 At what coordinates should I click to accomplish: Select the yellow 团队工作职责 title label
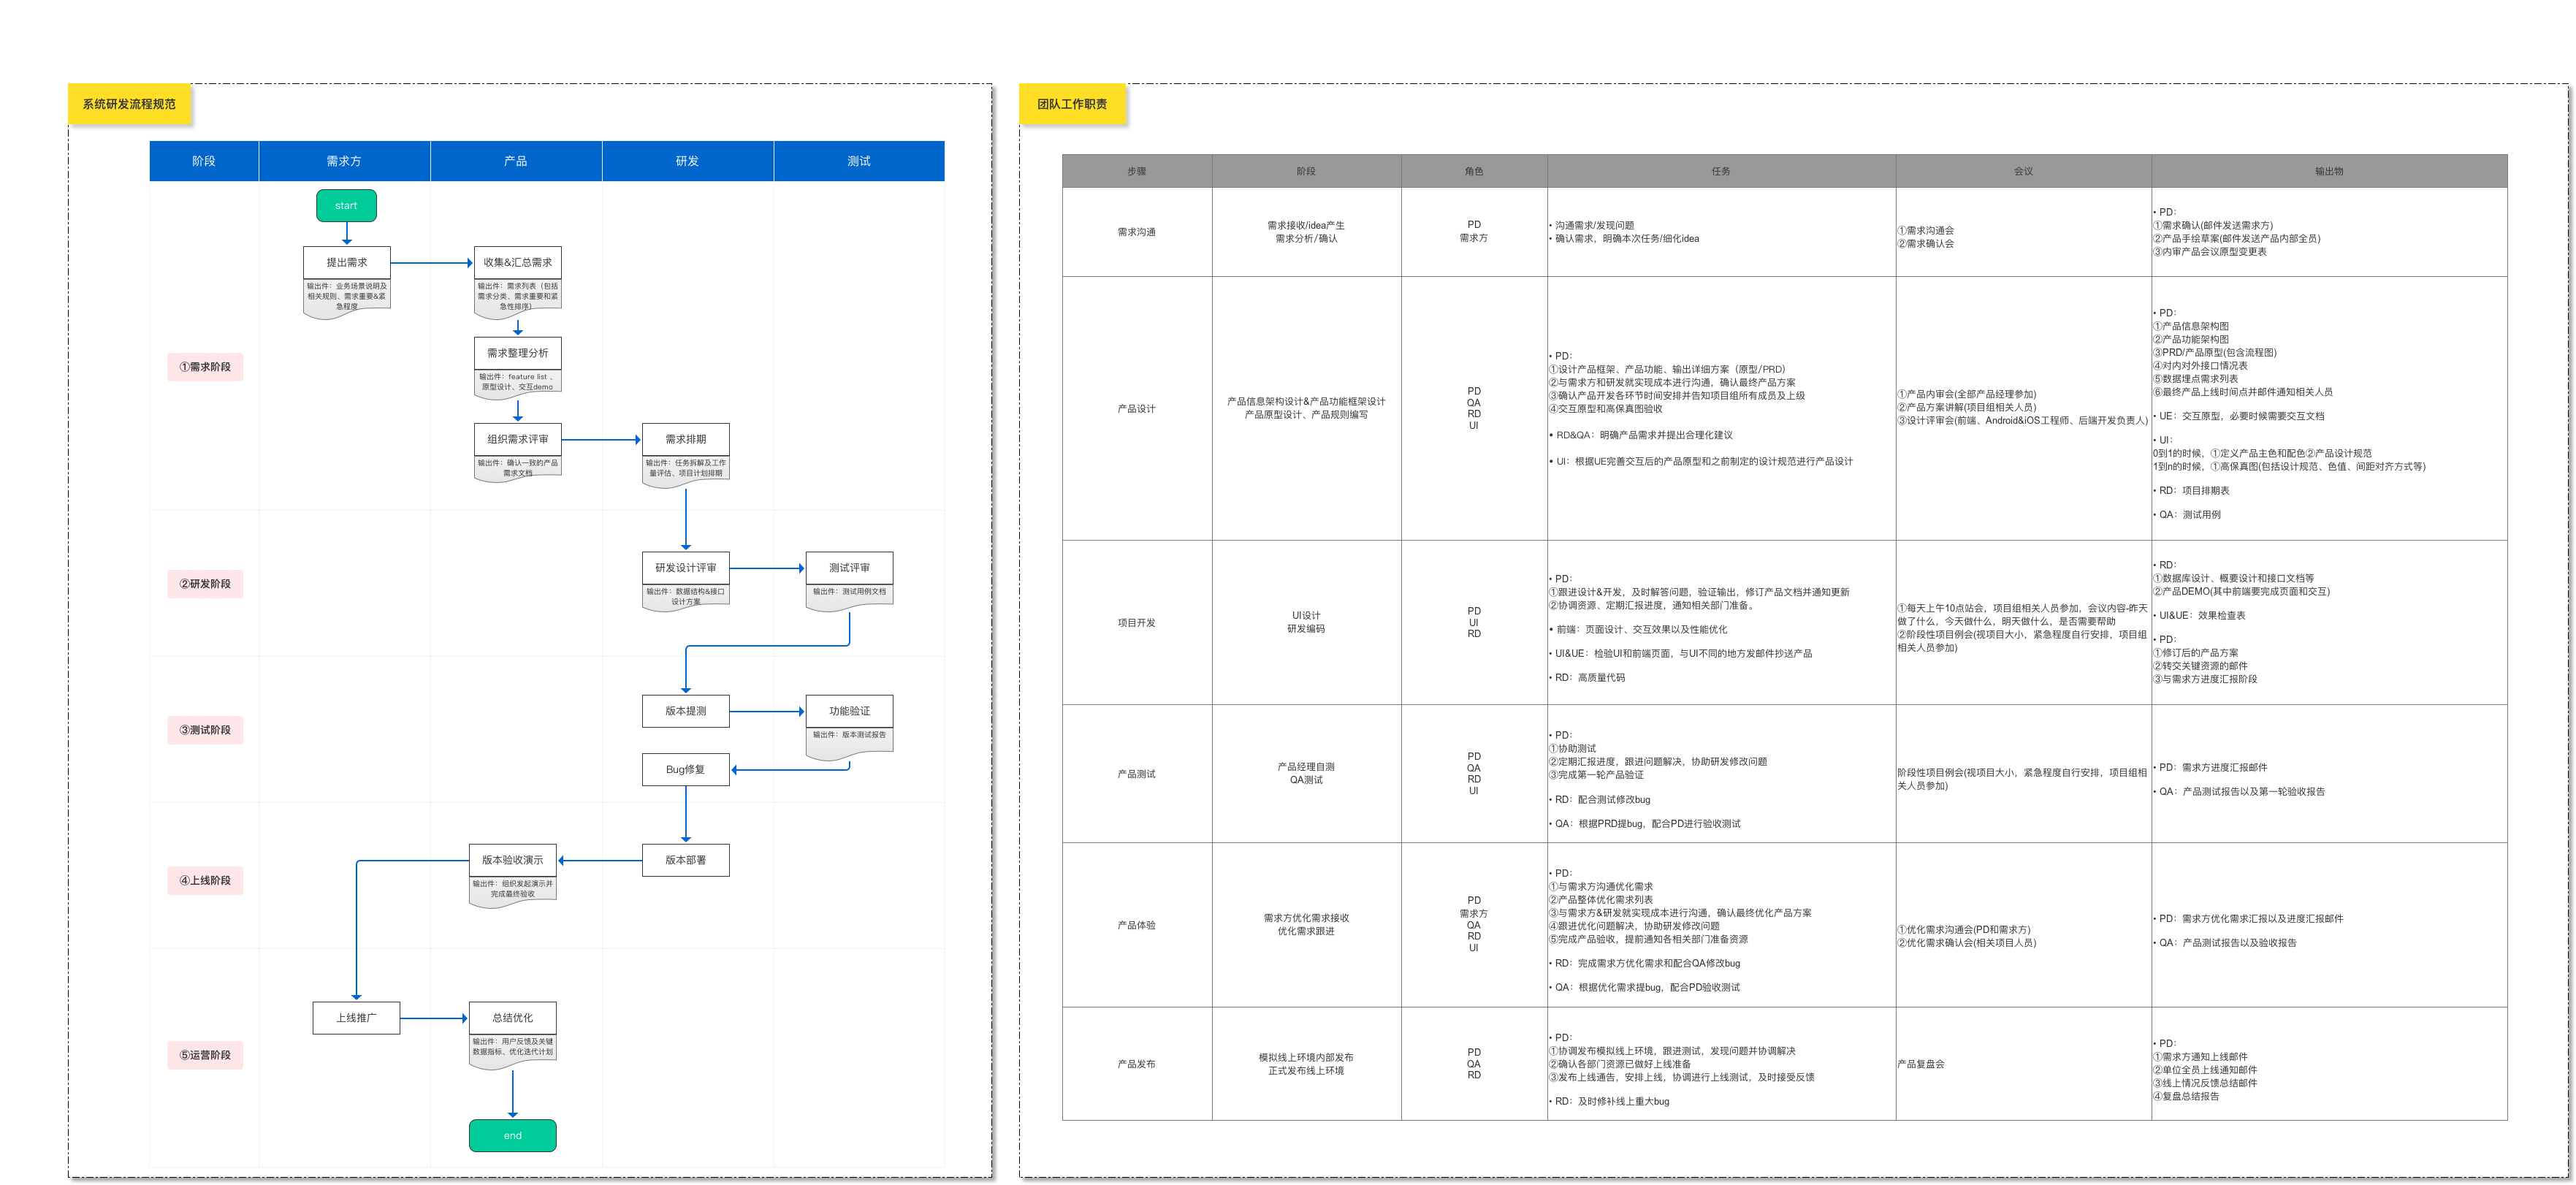click(1072, 104)
